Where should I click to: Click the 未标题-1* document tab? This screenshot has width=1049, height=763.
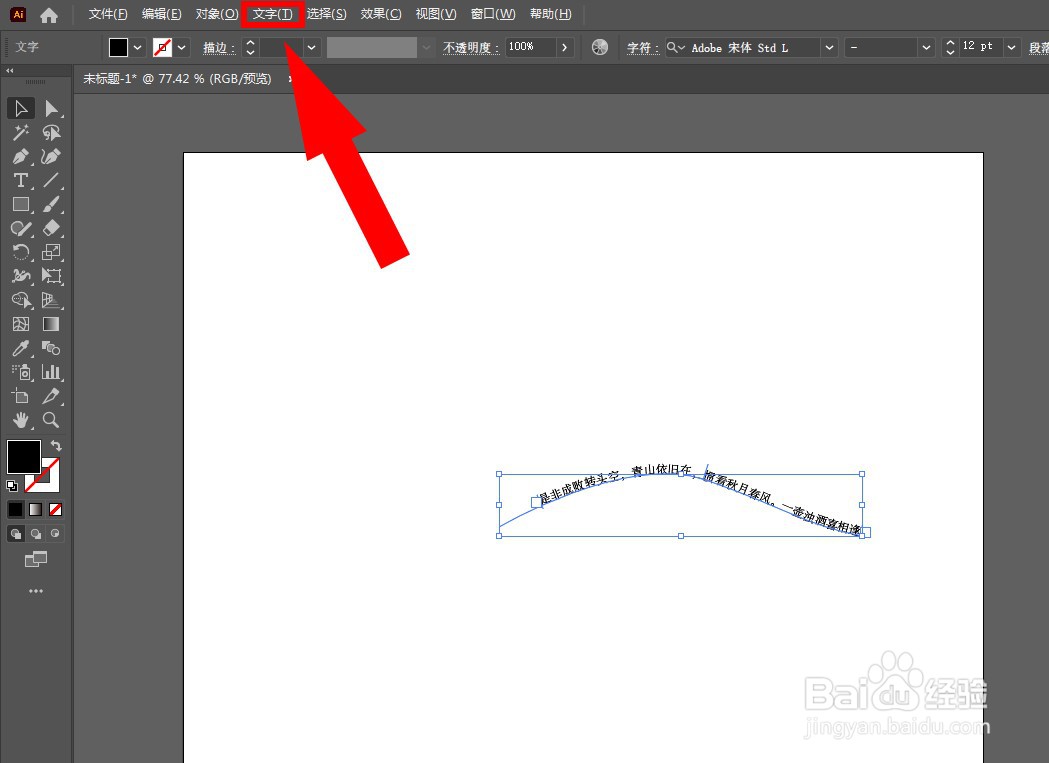[177, 79]
